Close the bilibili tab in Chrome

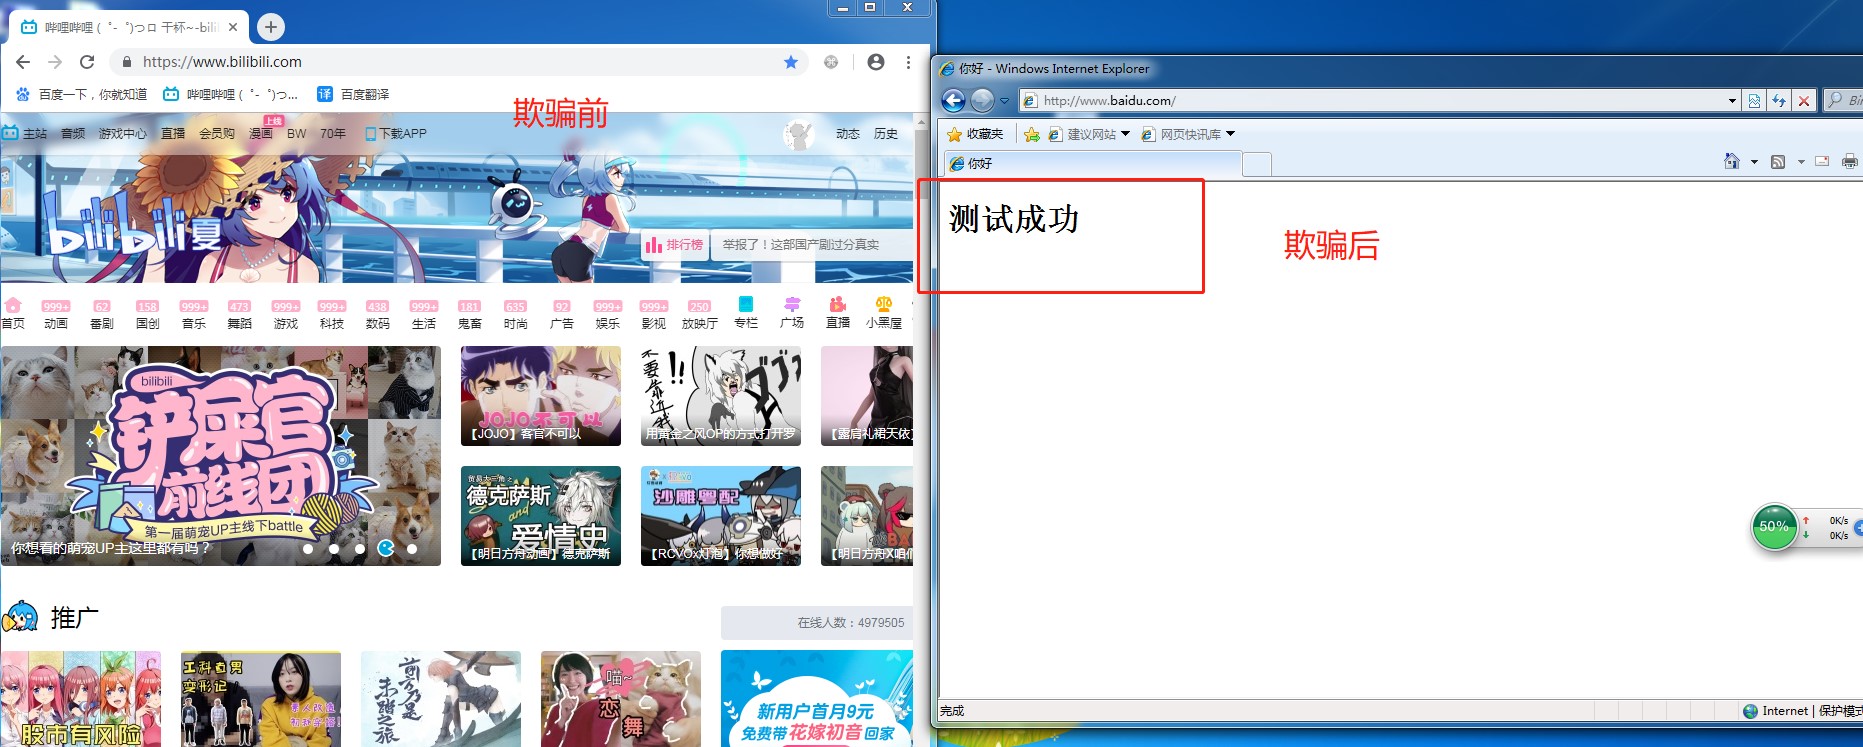[x=233, y=27]
